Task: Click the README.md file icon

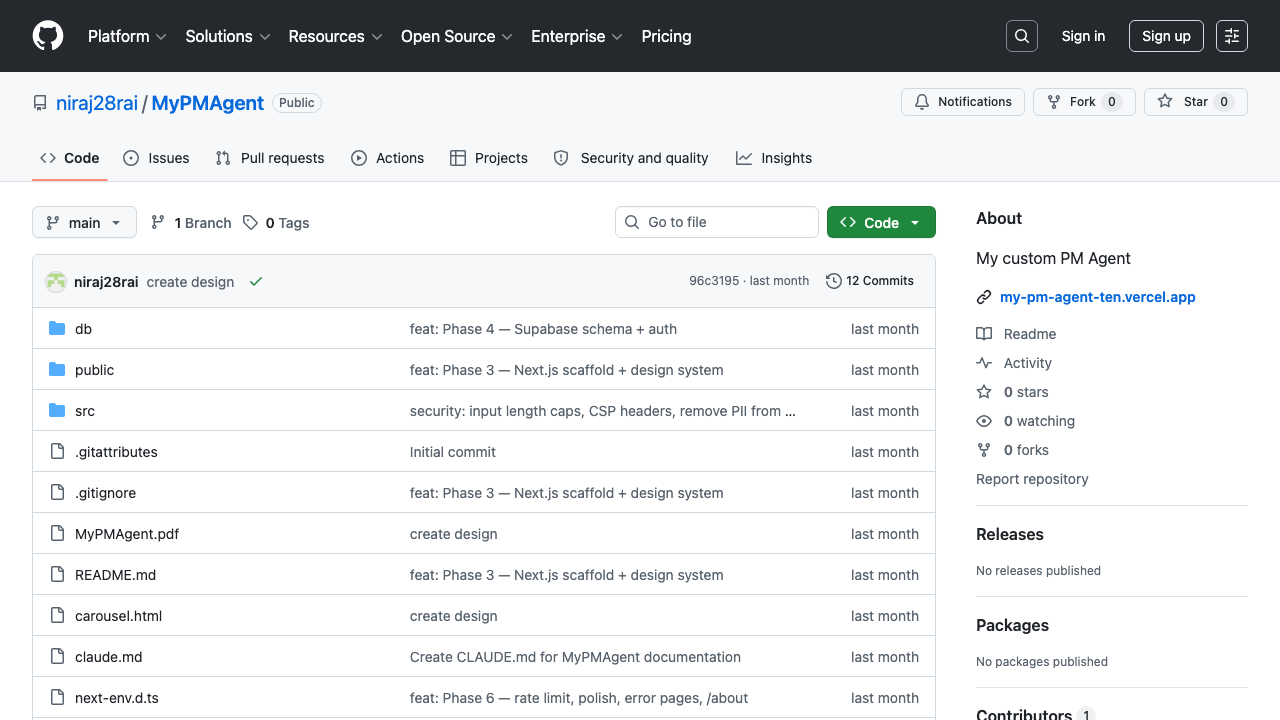Action: [x=57, y=575]
